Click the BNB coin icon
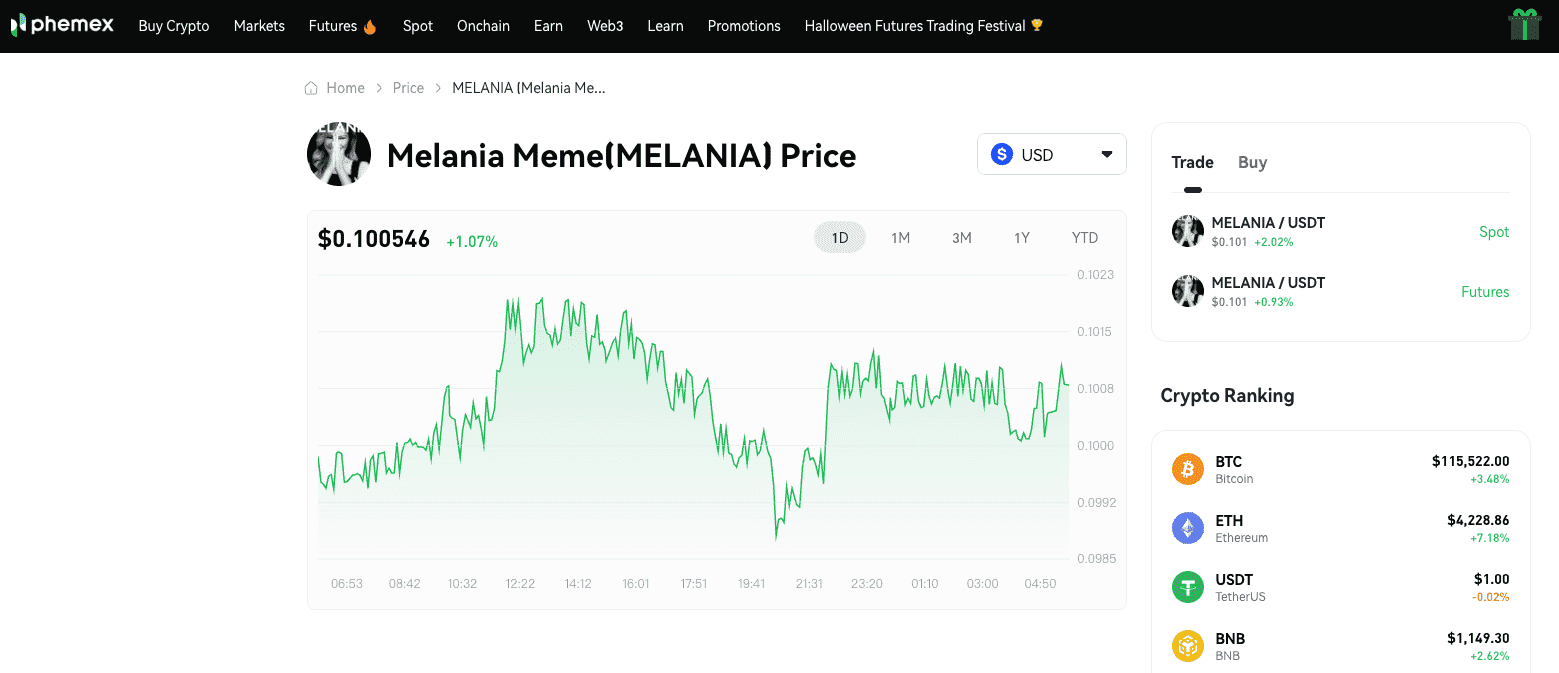1559x673 pixels. pyautogui.click(x=1188, y=646)
